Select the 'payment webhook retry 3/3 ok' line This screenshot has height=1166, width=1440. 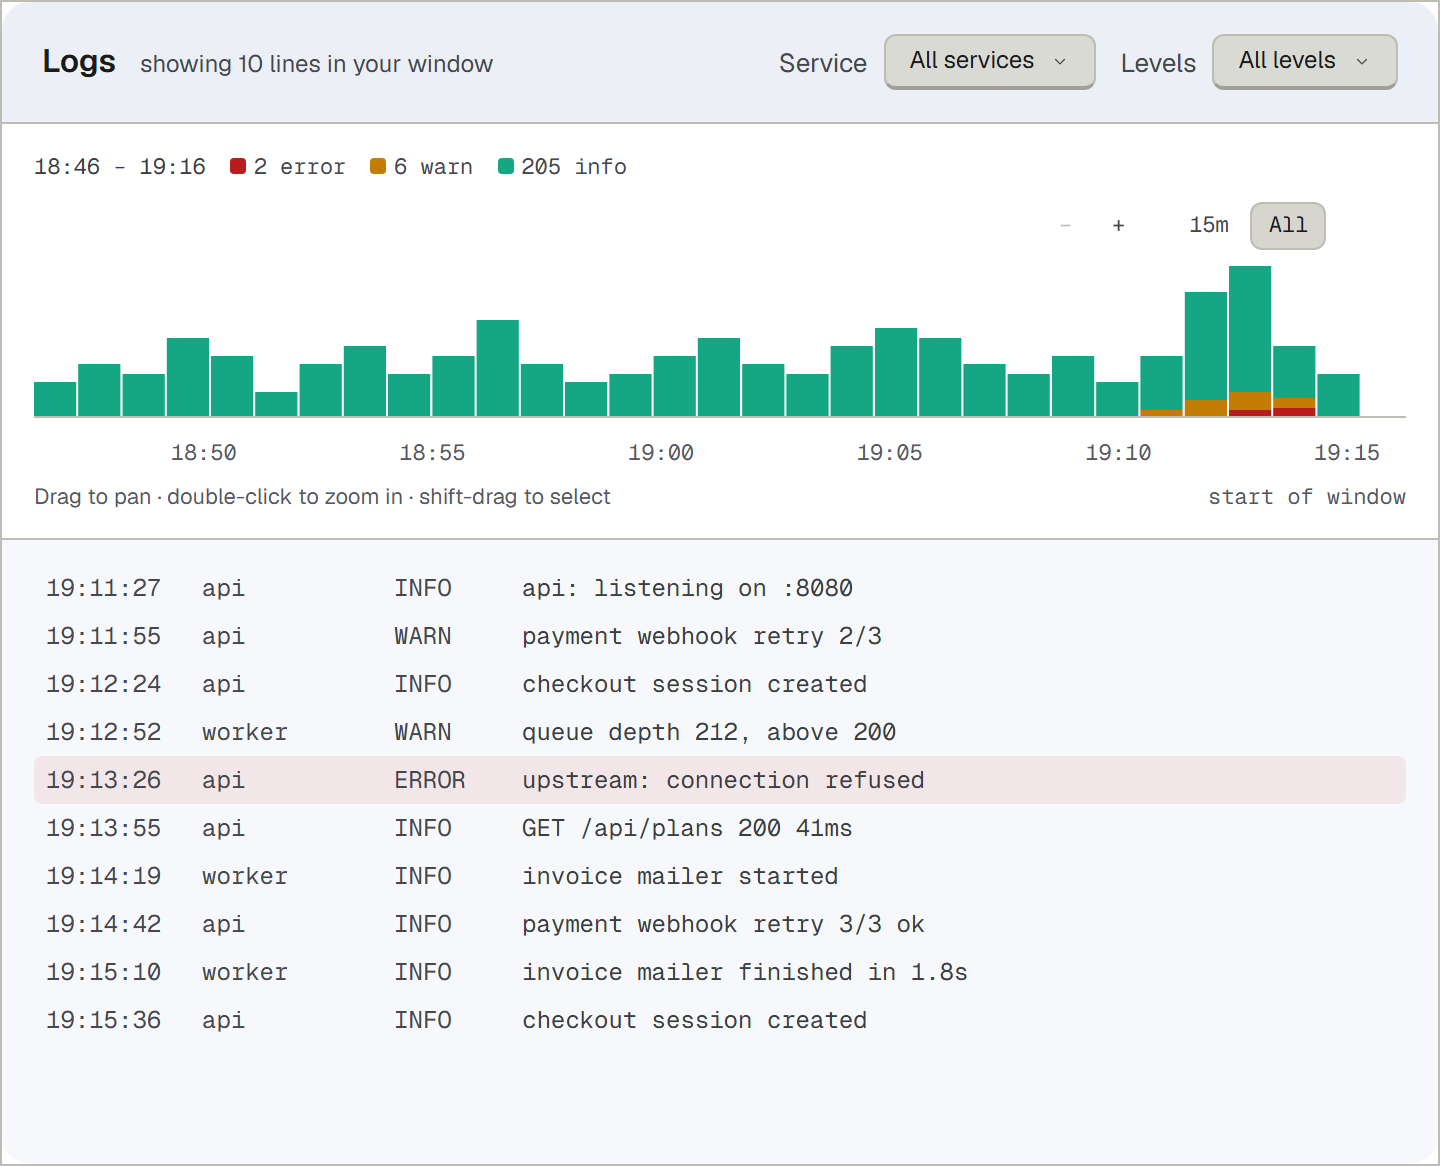pyautogui.click(x=720, y=924)
